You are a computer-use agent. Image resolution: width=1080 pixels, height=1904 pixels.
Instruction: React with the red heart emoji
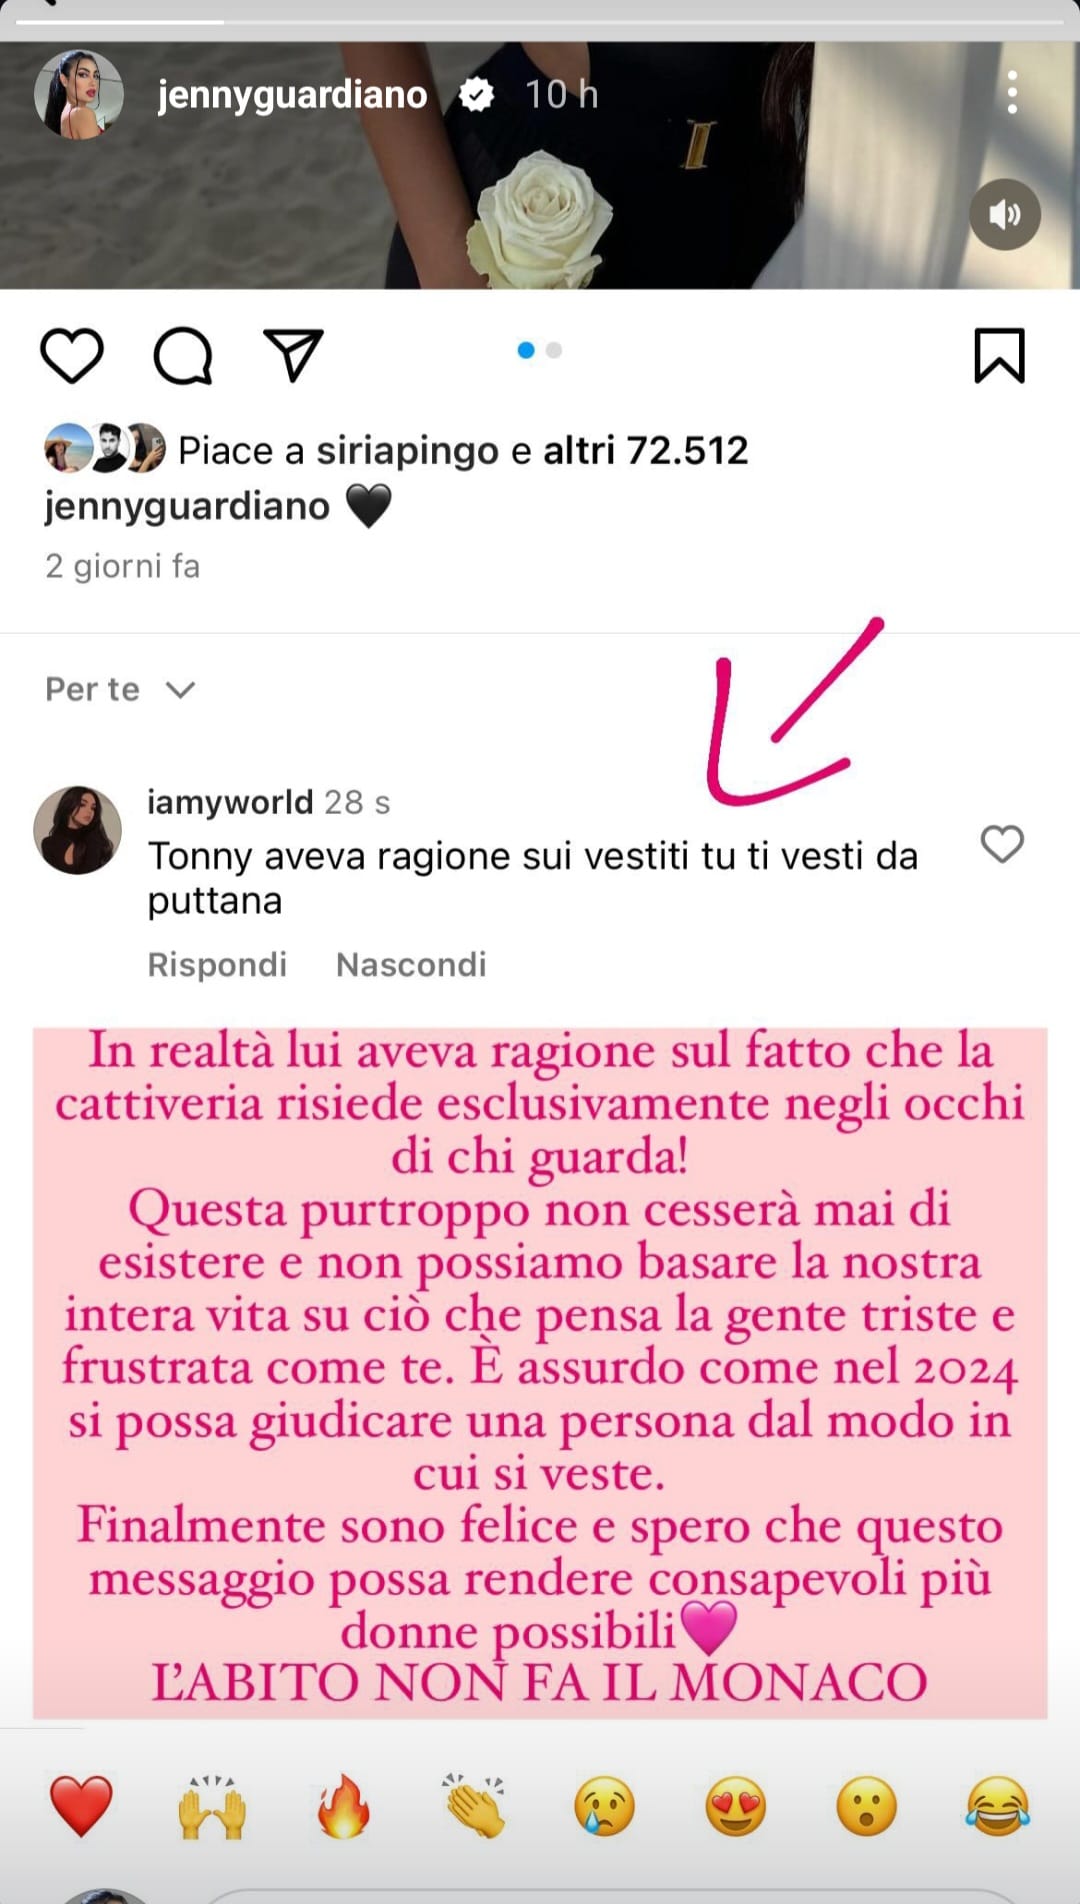[x=81, y=1806]
